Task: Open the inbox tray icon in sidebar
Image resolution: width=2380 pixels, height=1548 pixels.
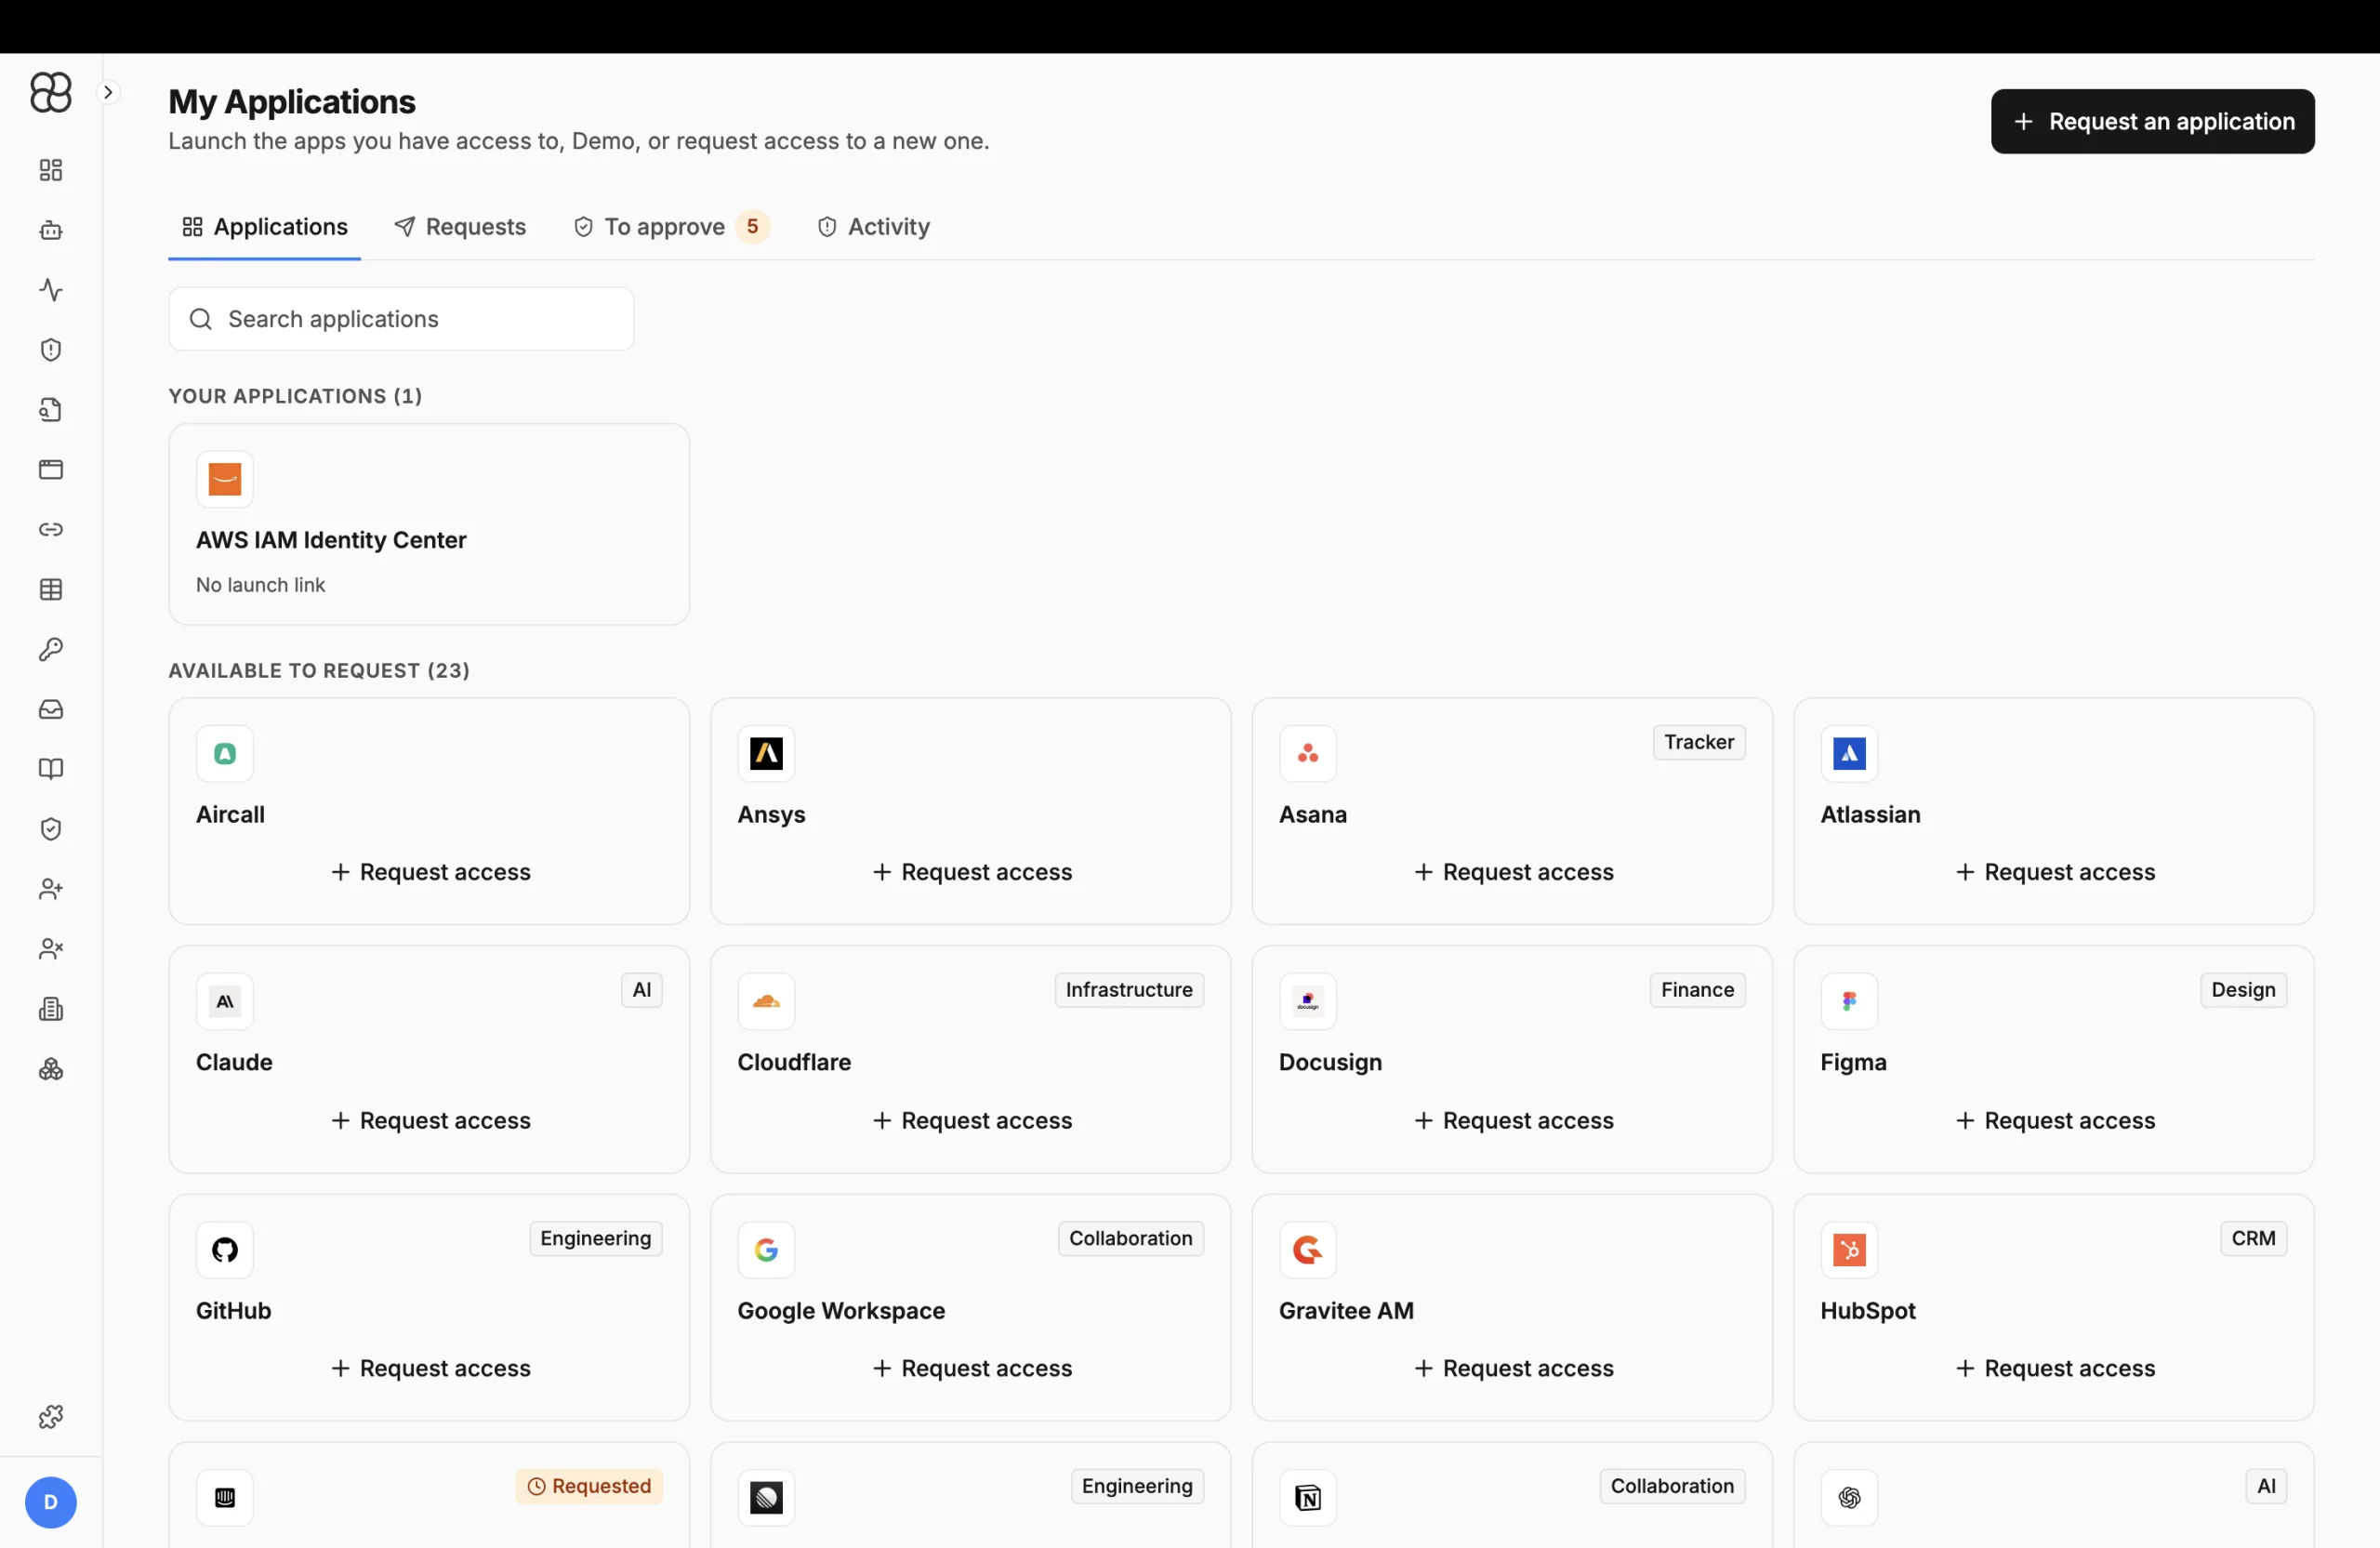Action: click(x=51, y=709)
